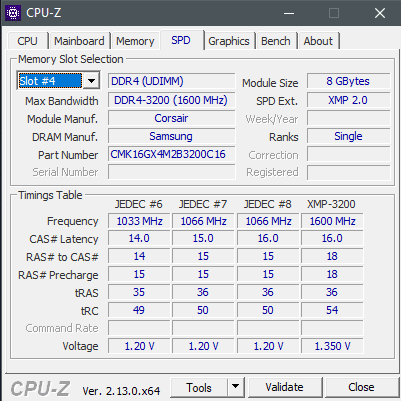Image resolution: width=401 pixels, height=401 pixels.
Task: Expand the Slot #4 dropdown arrow
Action: click(91, 80)
